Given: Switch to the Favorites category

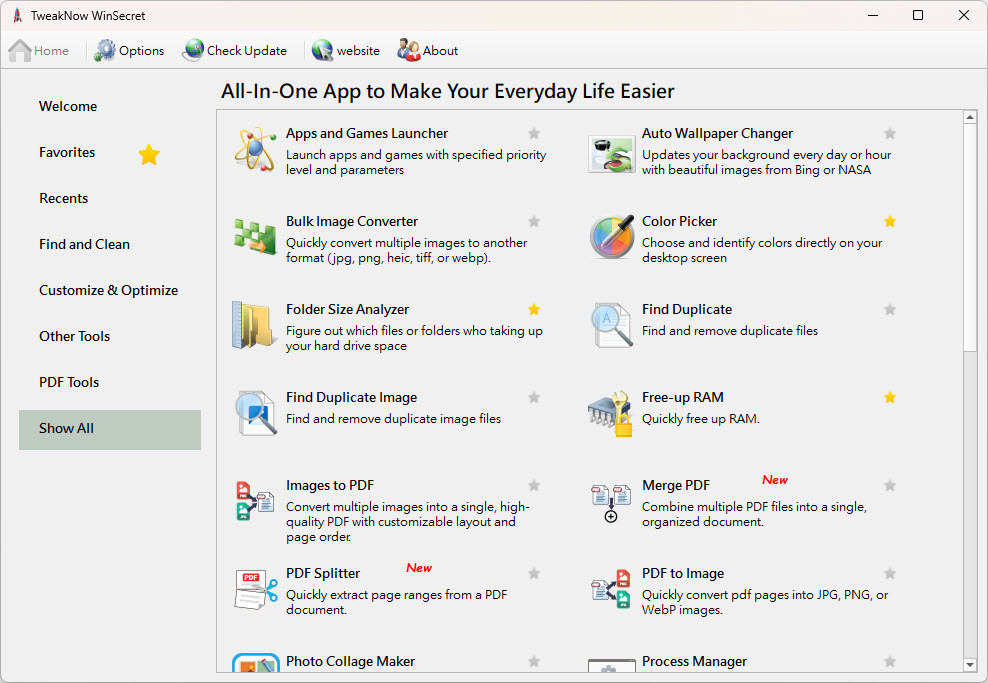Looking at the screenshot, I should [67, 153].
